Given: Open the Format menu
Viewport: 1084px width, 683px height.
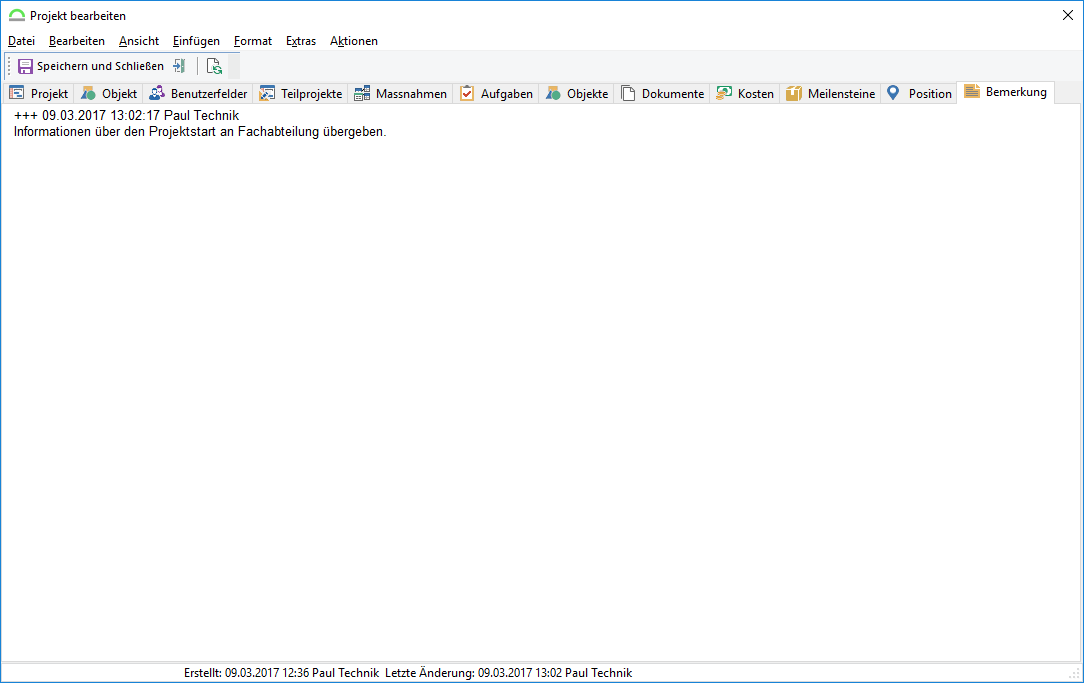Looking at the screenshot, I should 253,41.
